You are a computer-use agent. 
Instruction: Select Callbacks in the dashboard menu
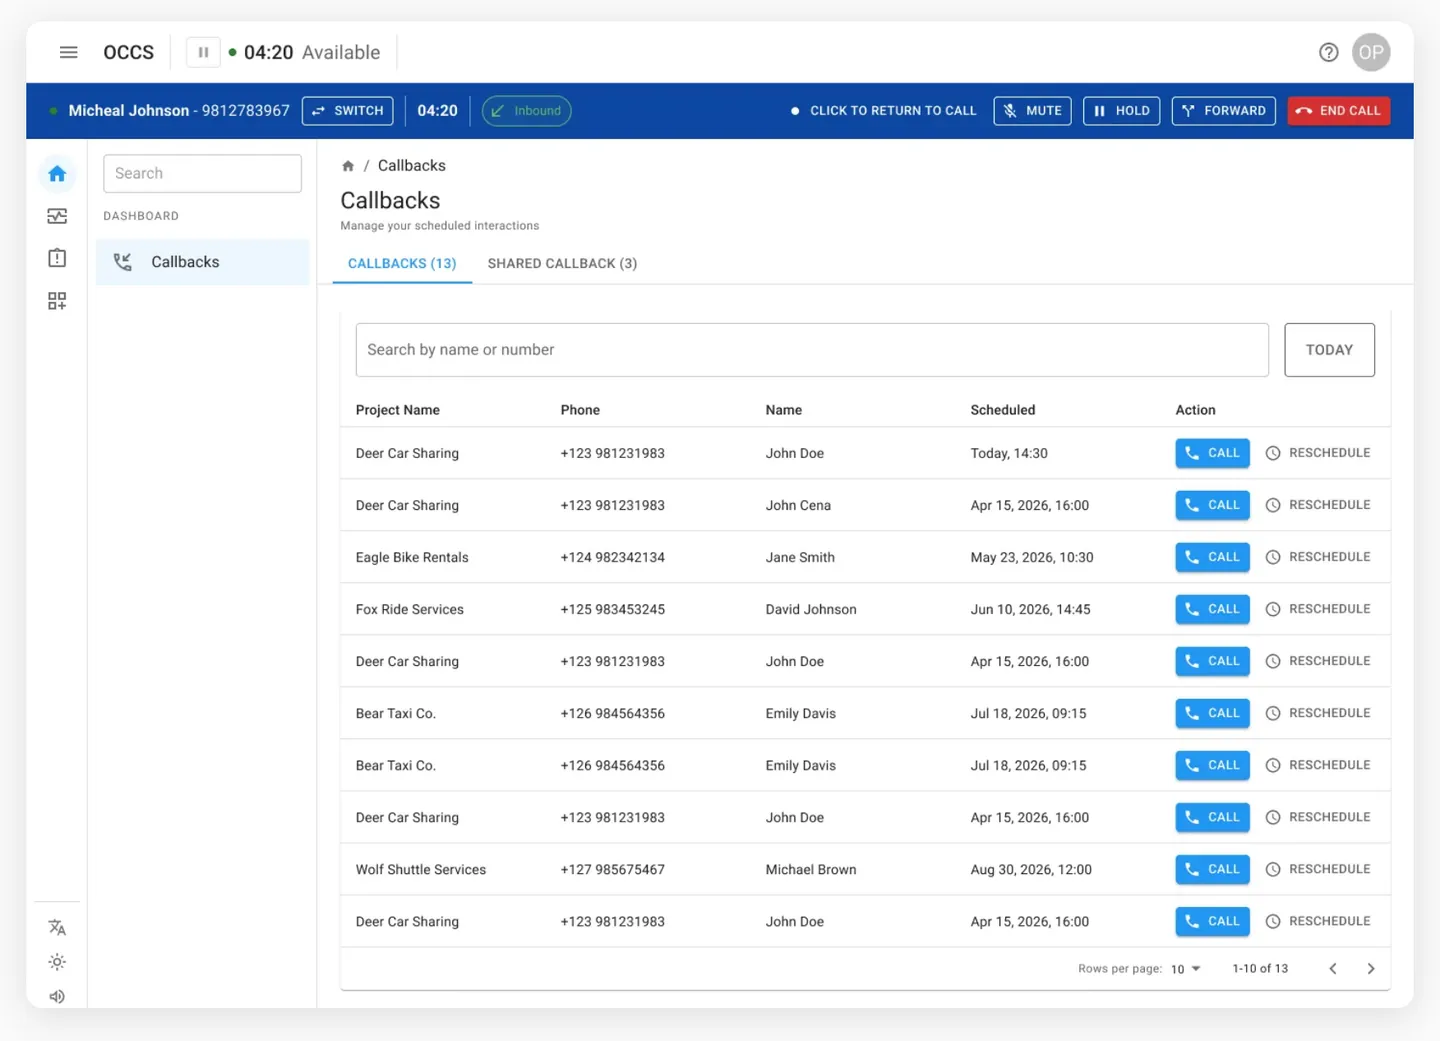click(x=202, y=262)
